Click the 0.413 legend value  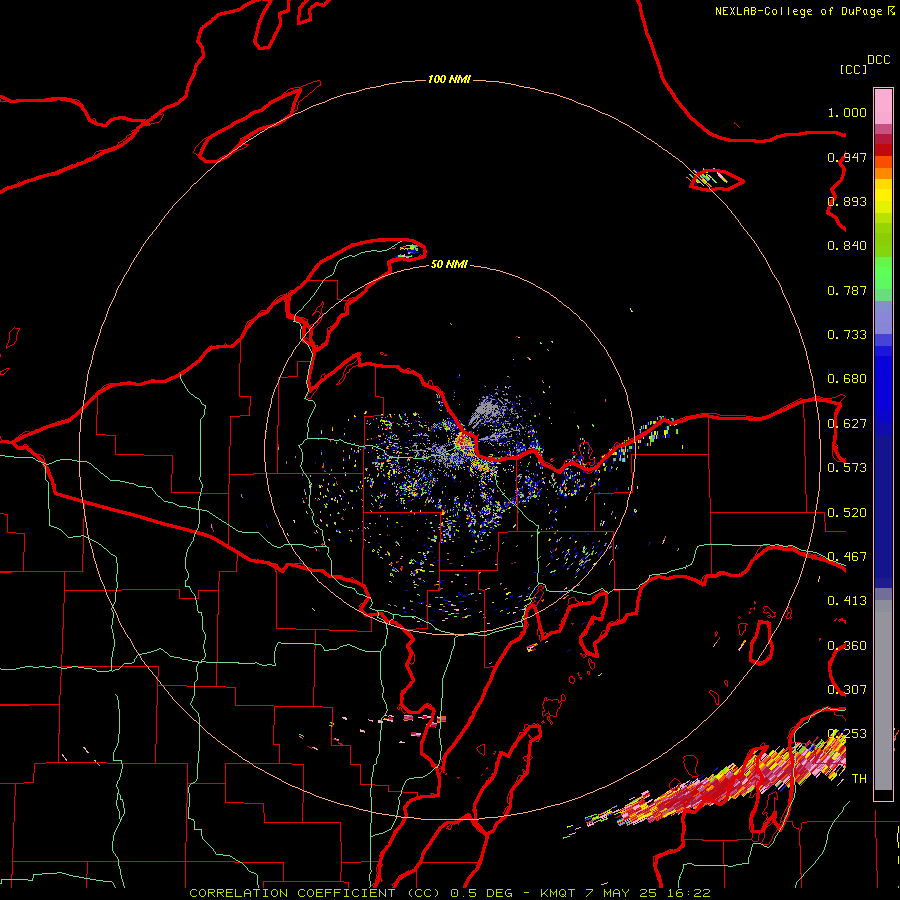click(847, 601)
